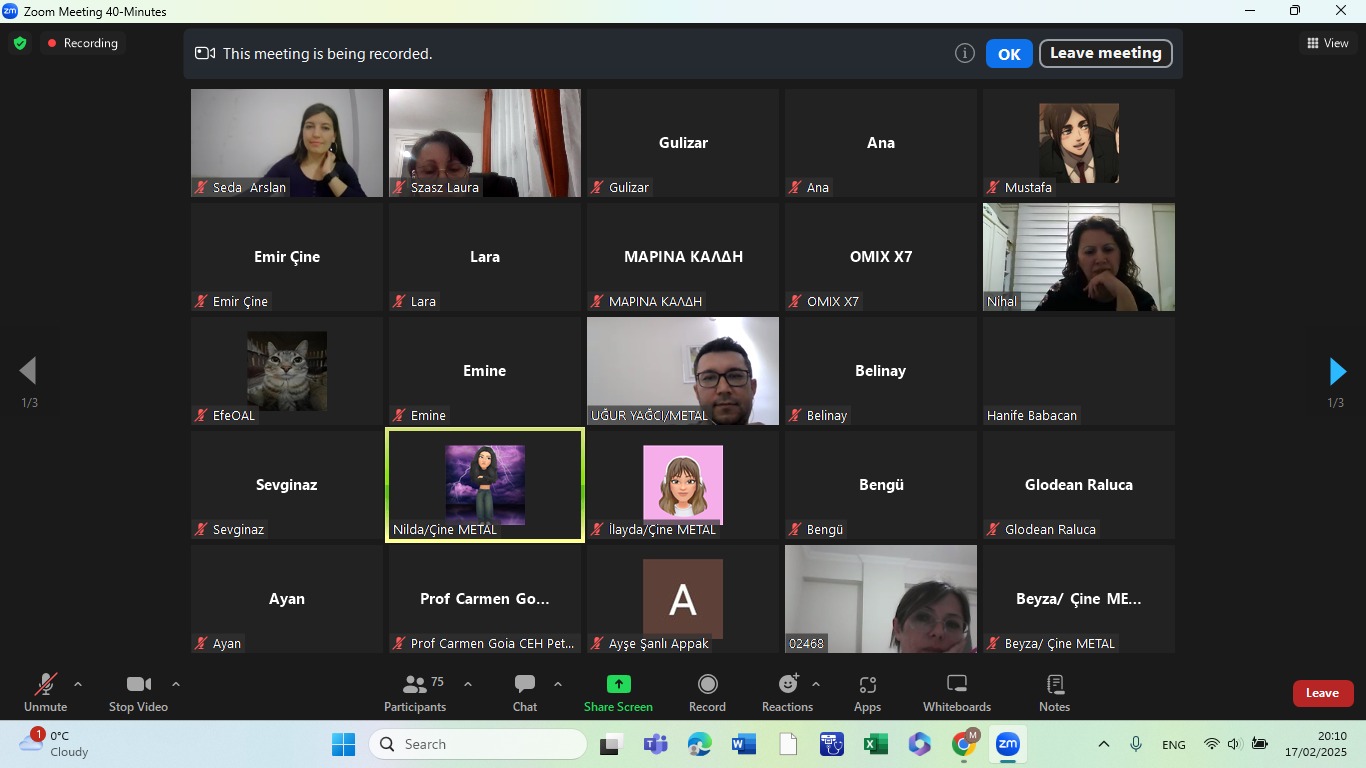Open the Reactions menu
The height and width of the screenshot is (768, 1366).
point(788,693)
